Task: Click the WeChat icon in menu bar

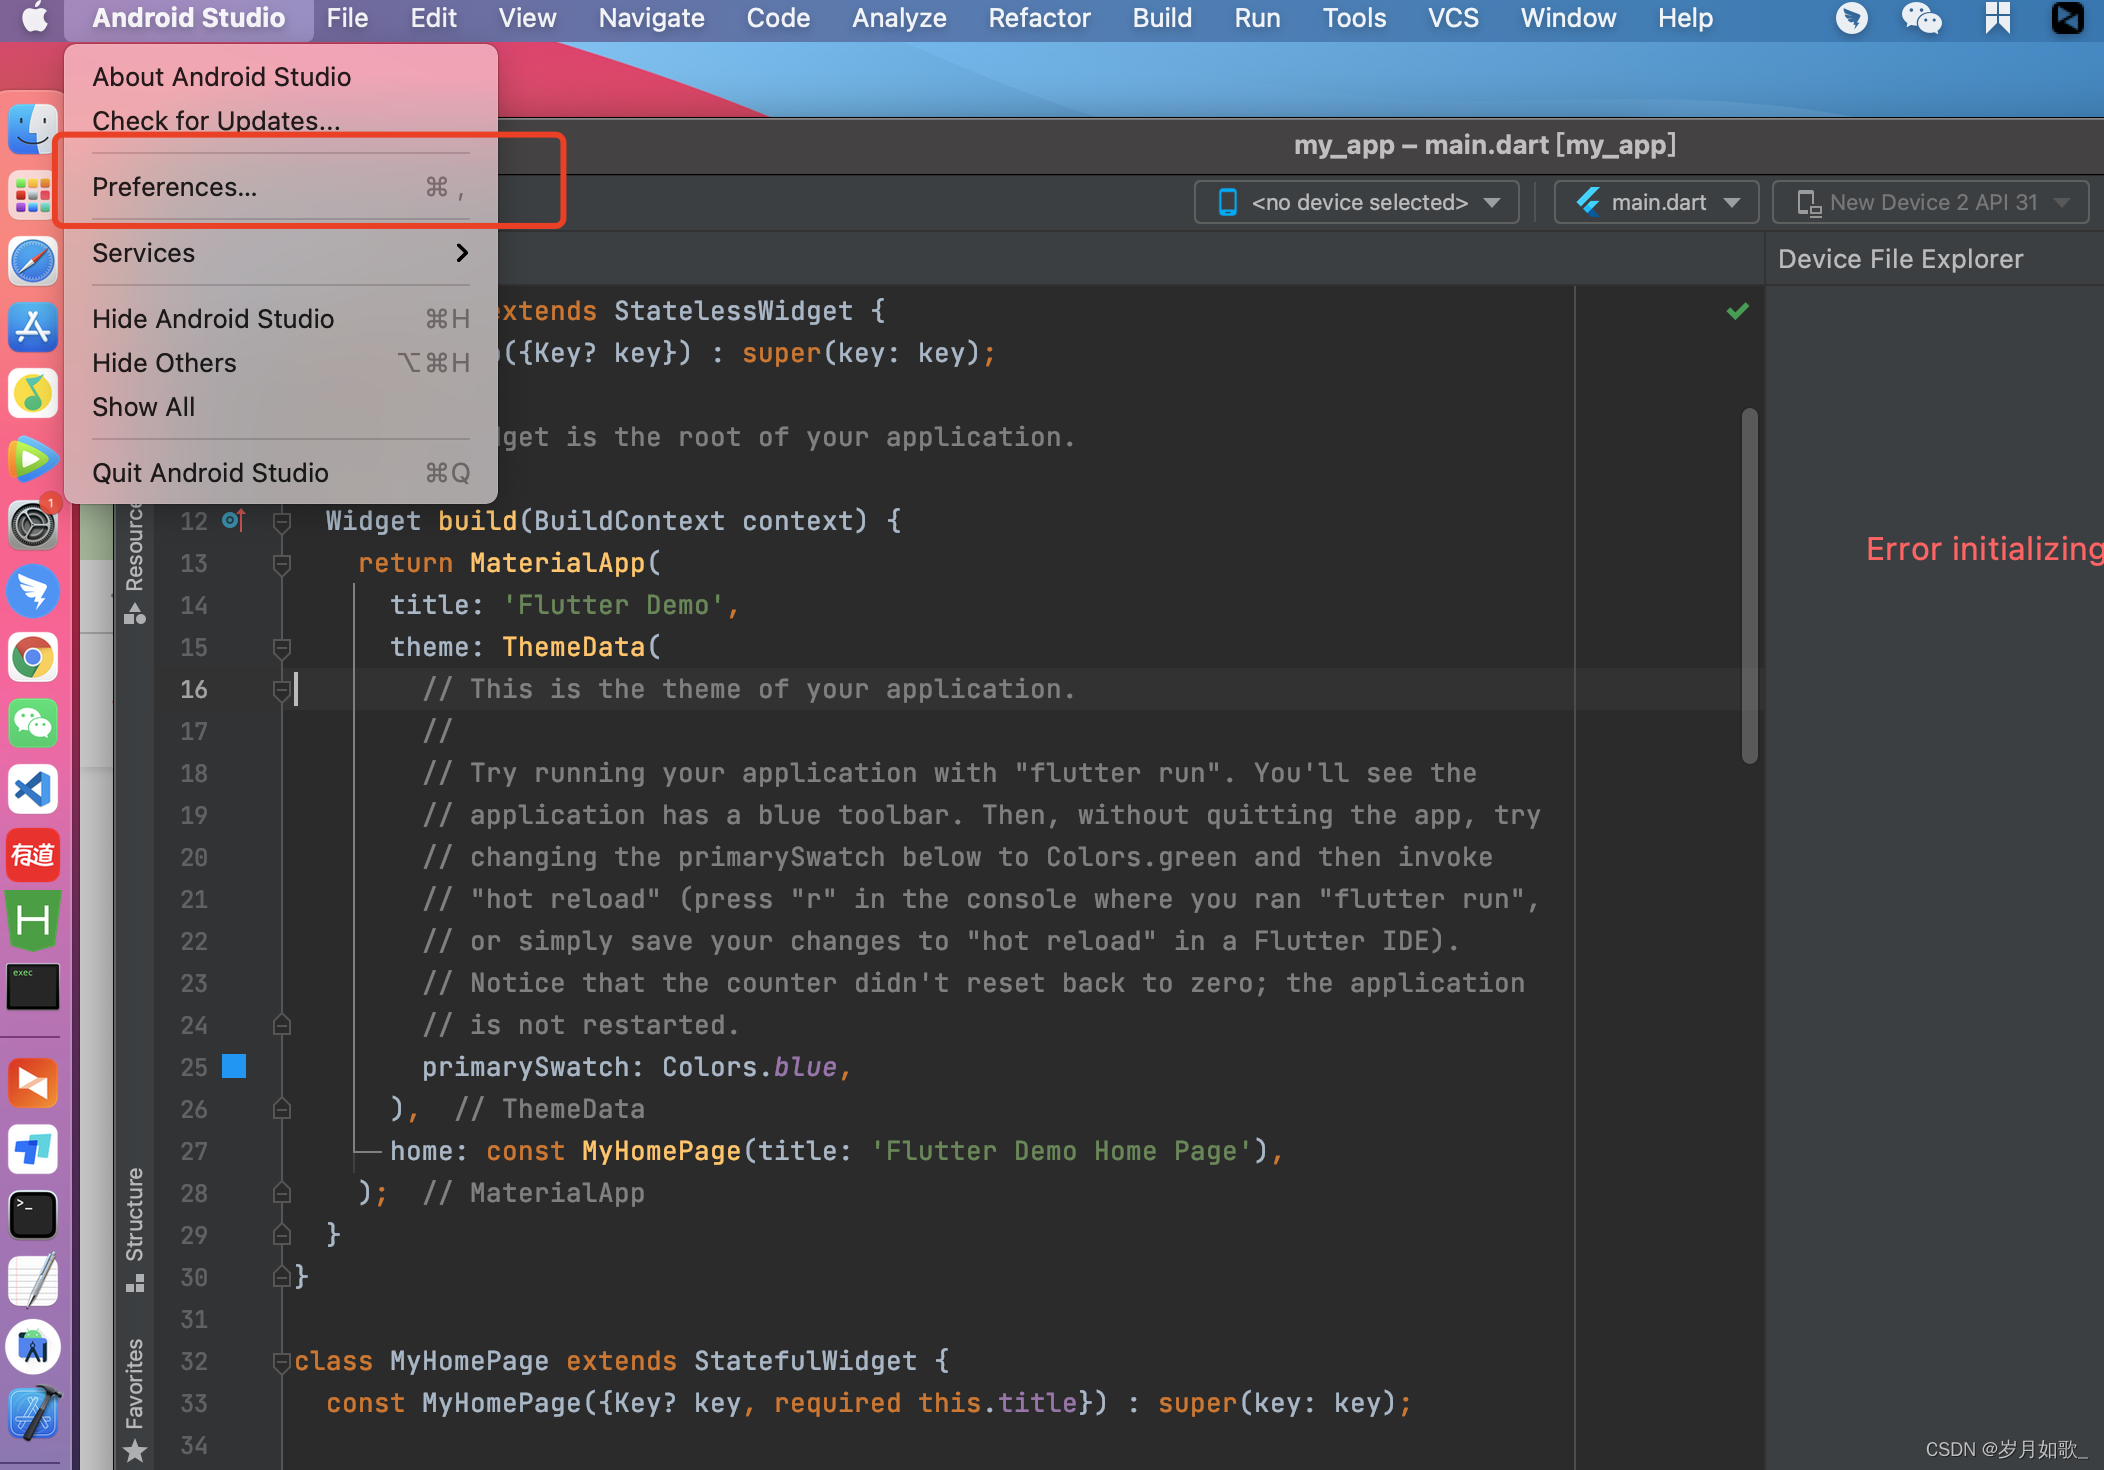Action: point(1921,18)
